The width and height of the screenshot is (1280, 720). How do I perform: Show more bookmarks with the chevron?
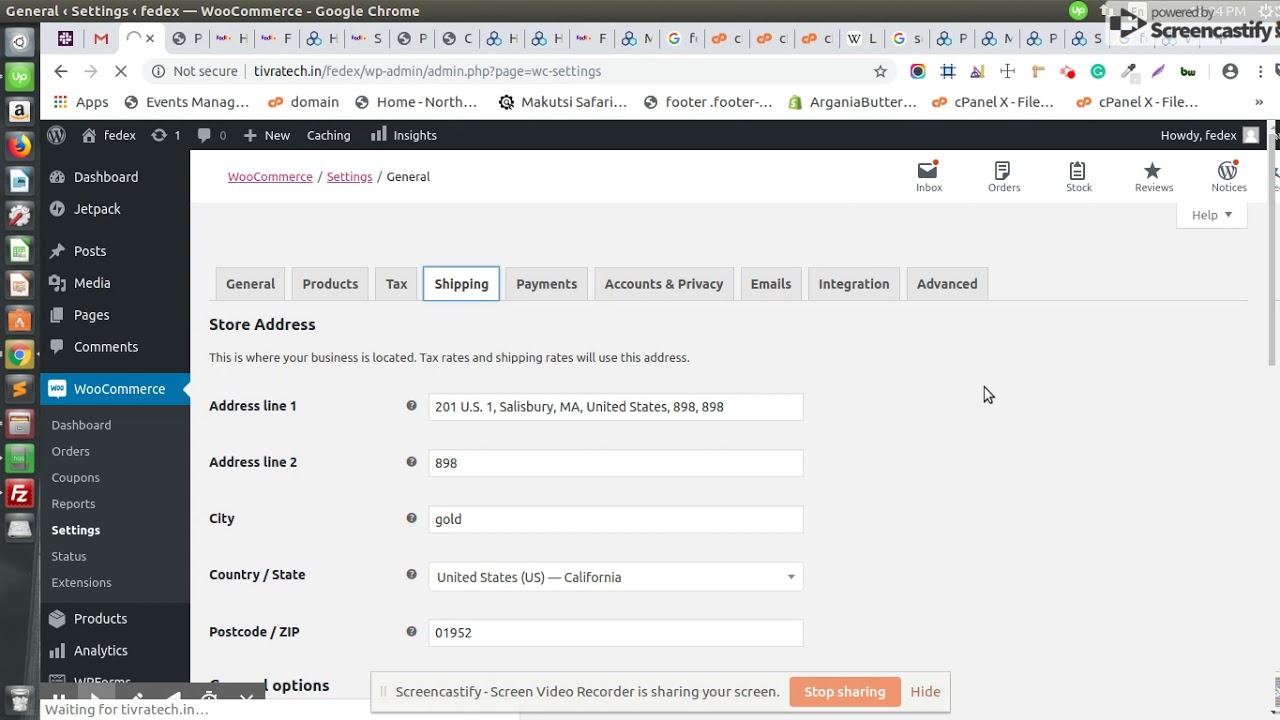(1259, 102)
